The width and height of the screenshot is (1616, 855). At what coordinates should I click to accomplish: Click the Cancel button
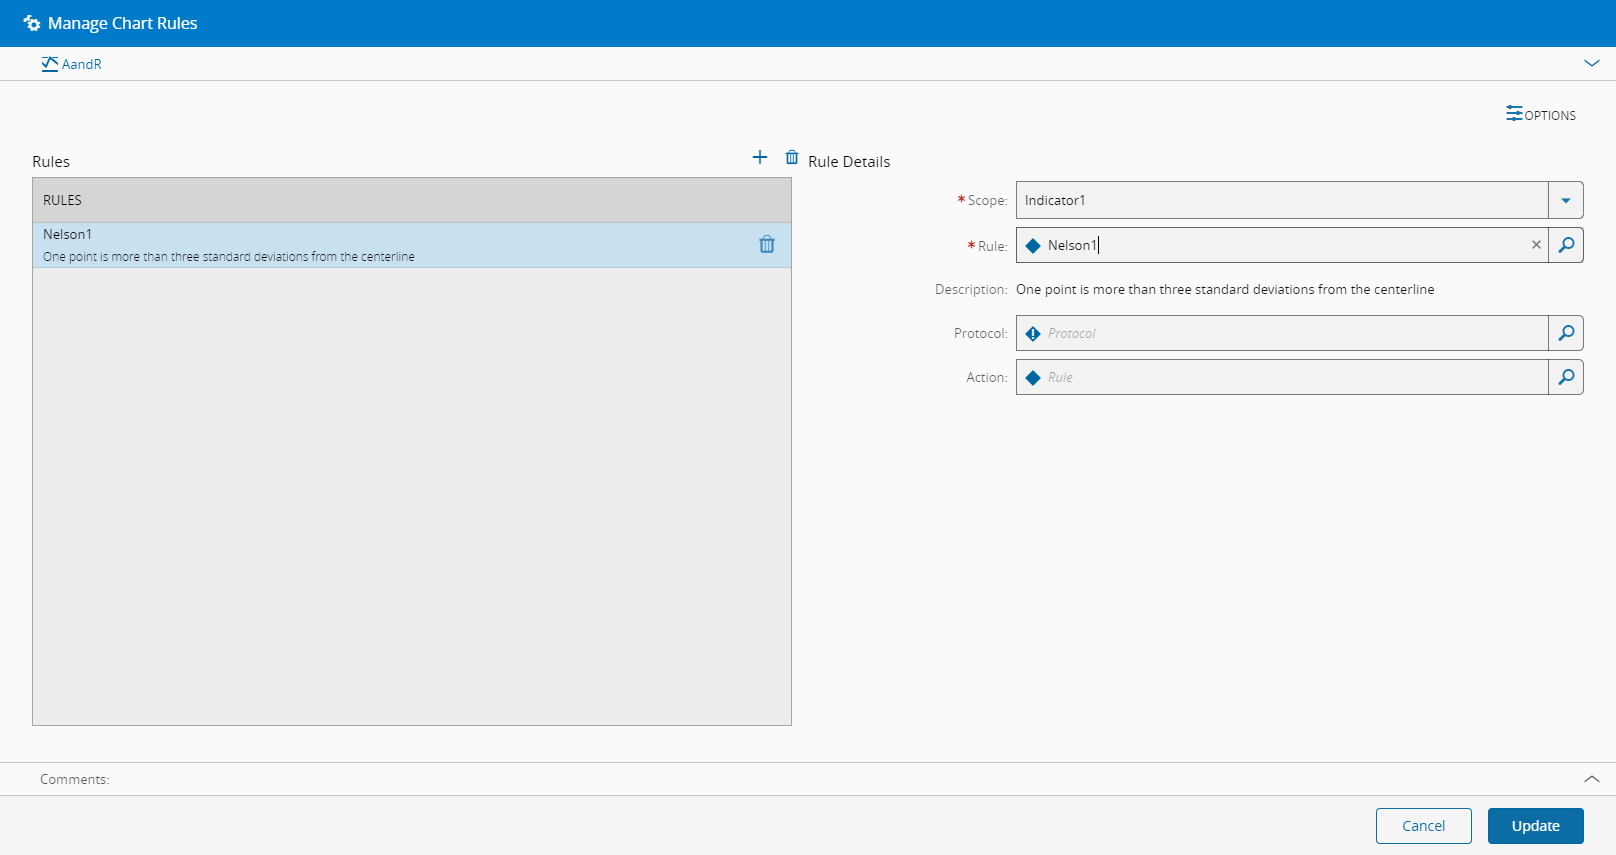click(1423, 826)
